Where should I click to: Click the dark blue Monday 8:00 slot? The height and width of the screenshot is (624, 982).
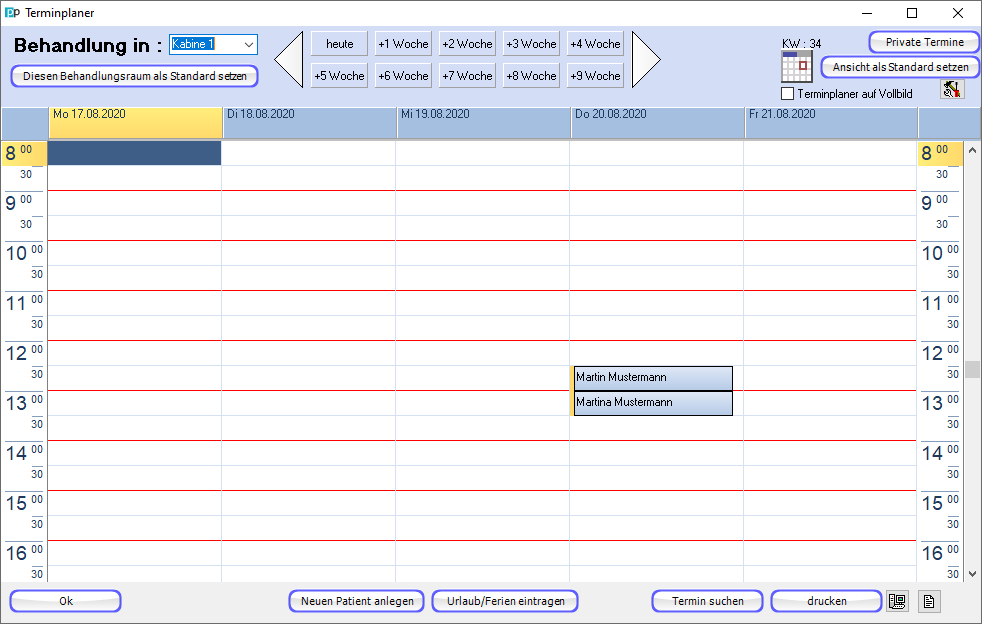[x=135, y=153]
